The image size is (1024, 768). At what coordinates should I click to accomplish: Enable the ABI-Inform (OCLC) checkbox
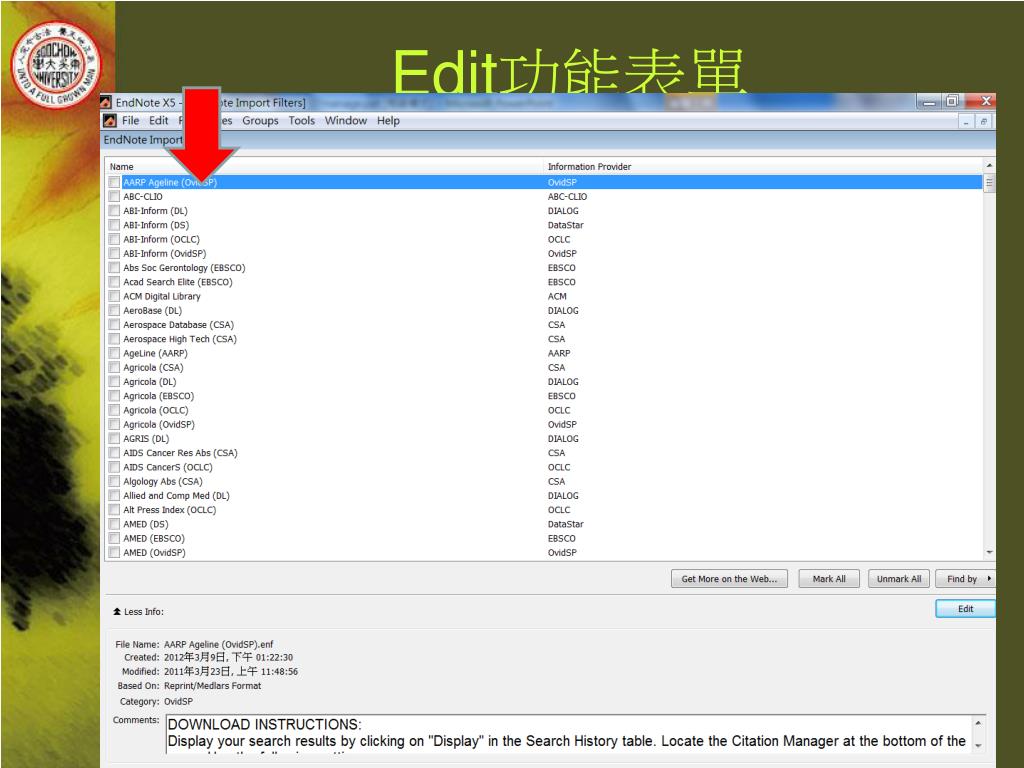click(114, 240)
